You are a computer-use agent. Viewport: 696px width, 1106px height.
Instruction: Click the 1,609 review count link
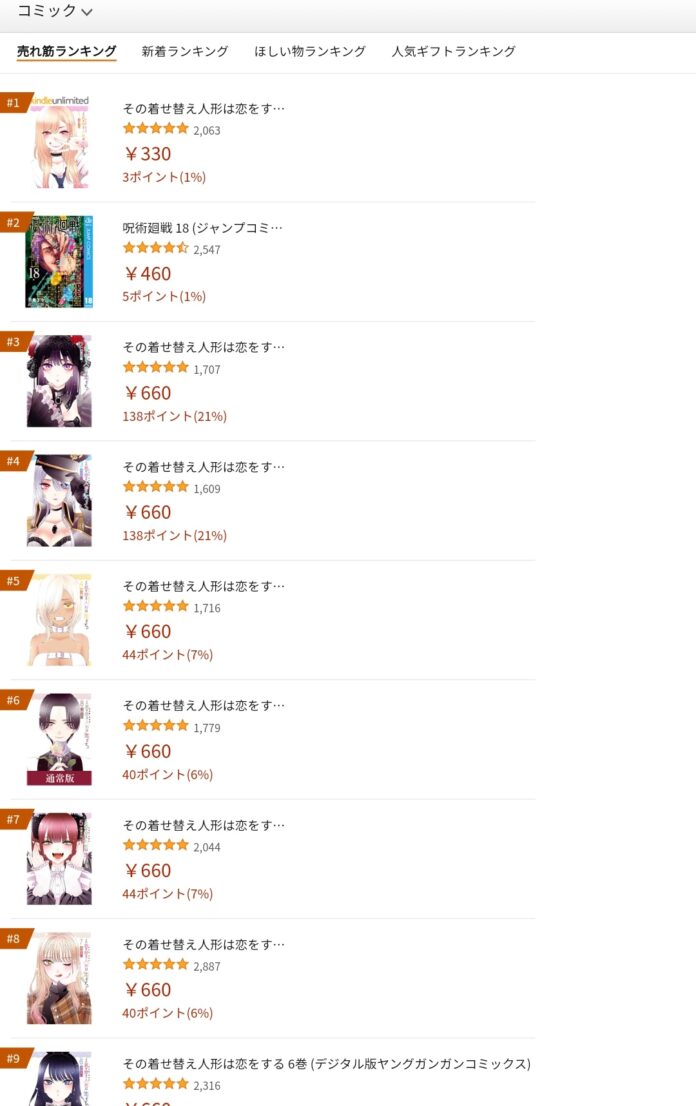click(207, 489)
